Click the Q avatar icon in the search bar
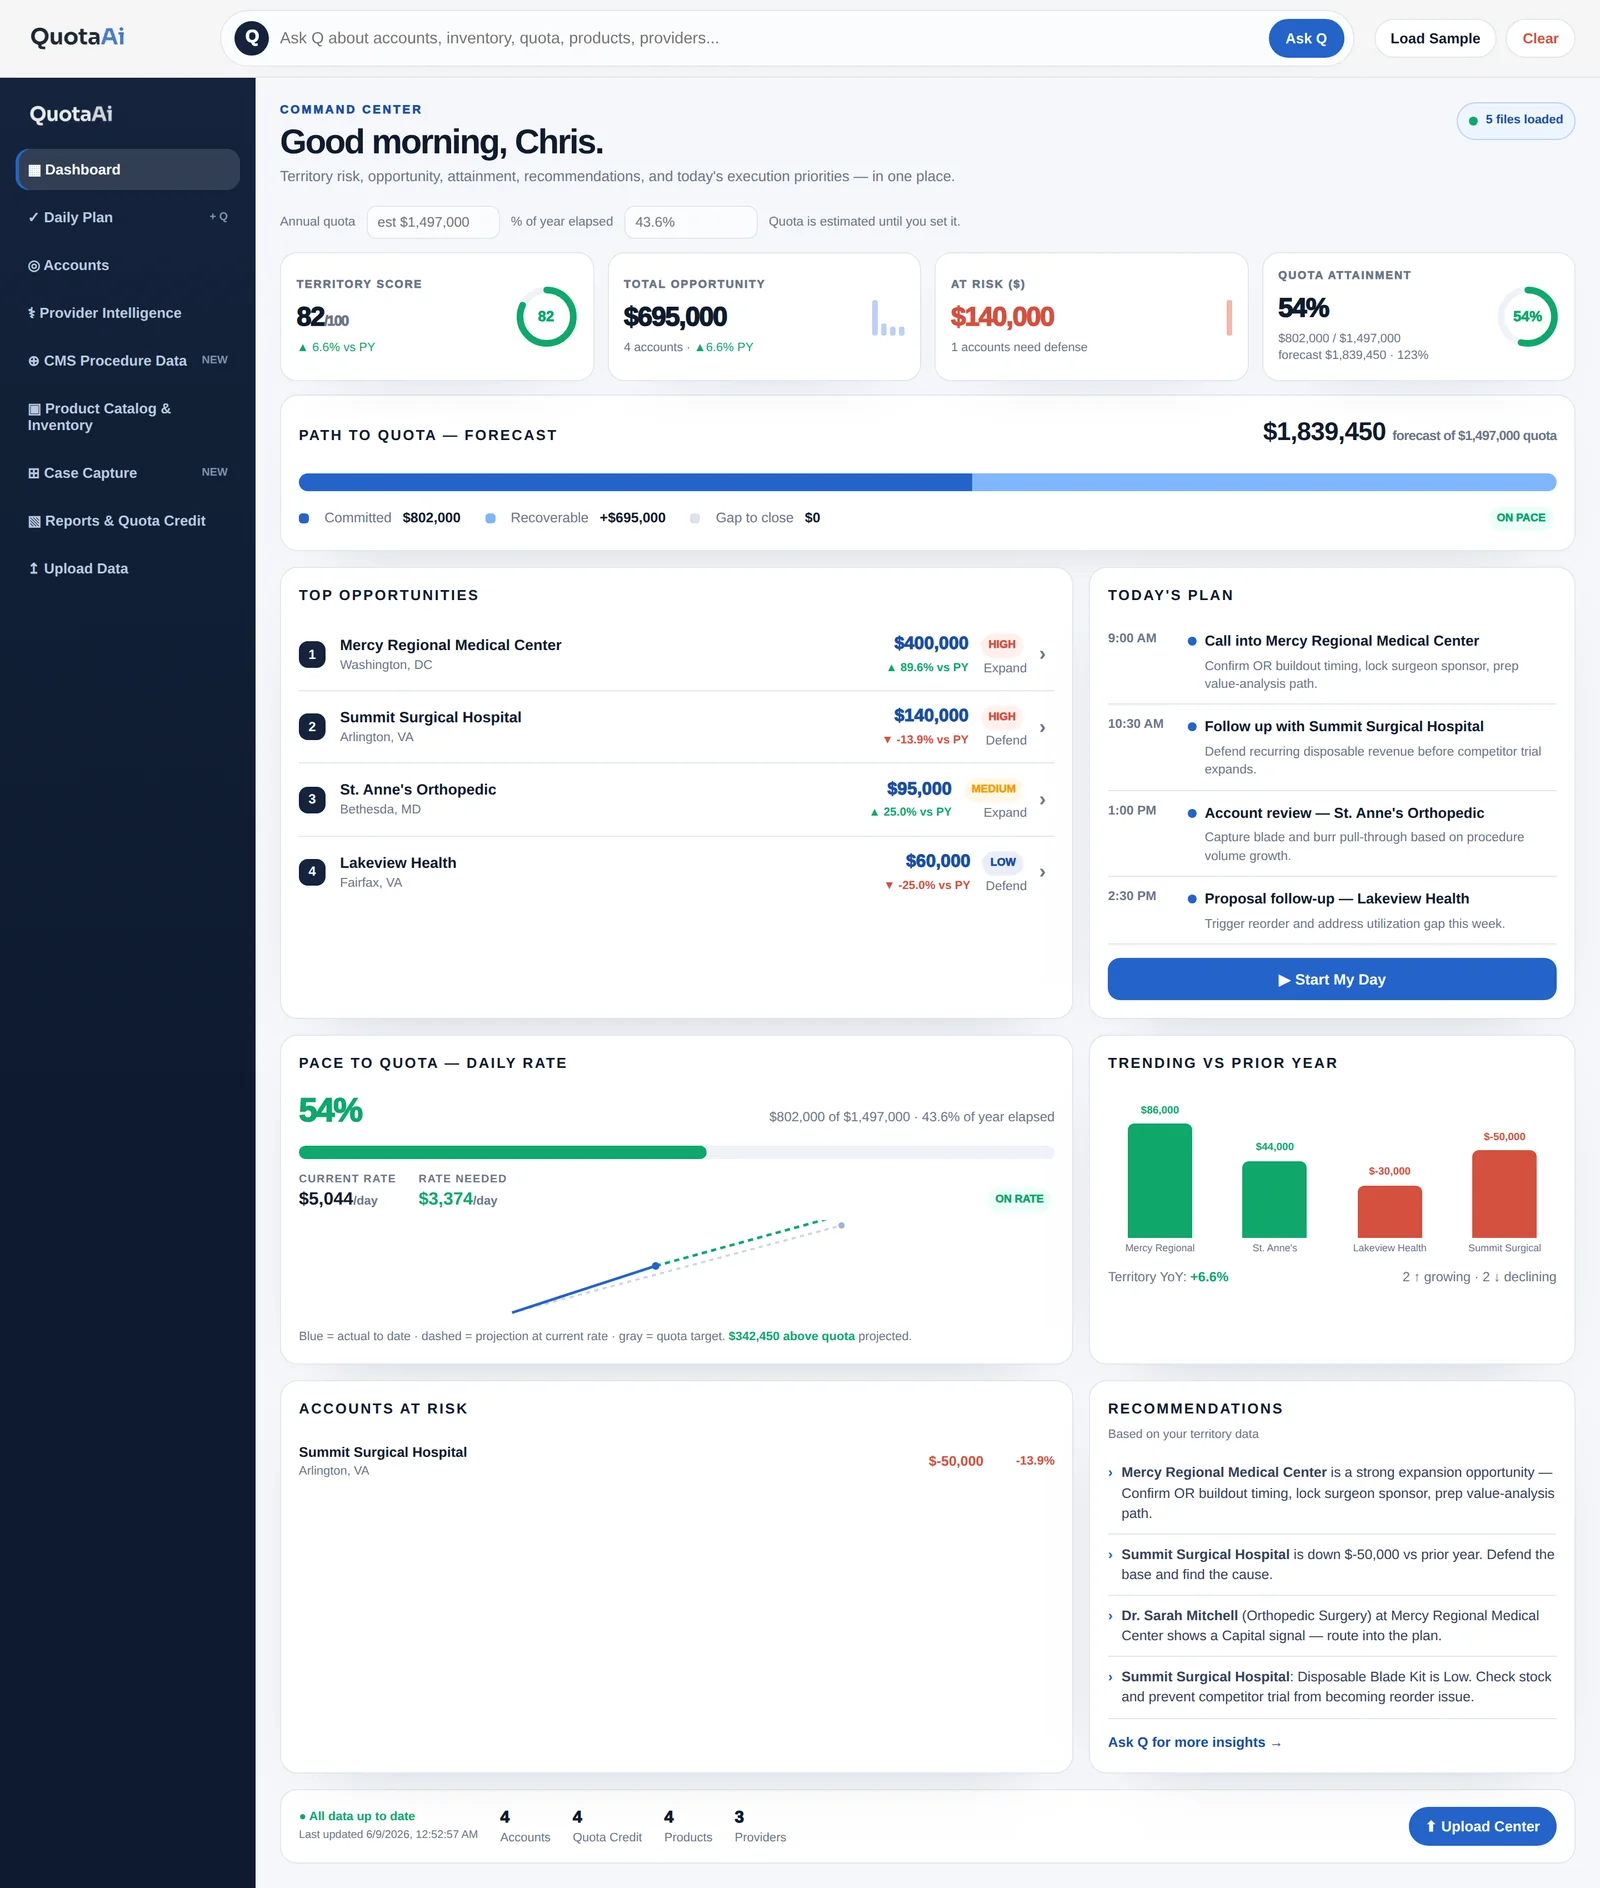The image size is (1600, 1888). click(252, 38)
